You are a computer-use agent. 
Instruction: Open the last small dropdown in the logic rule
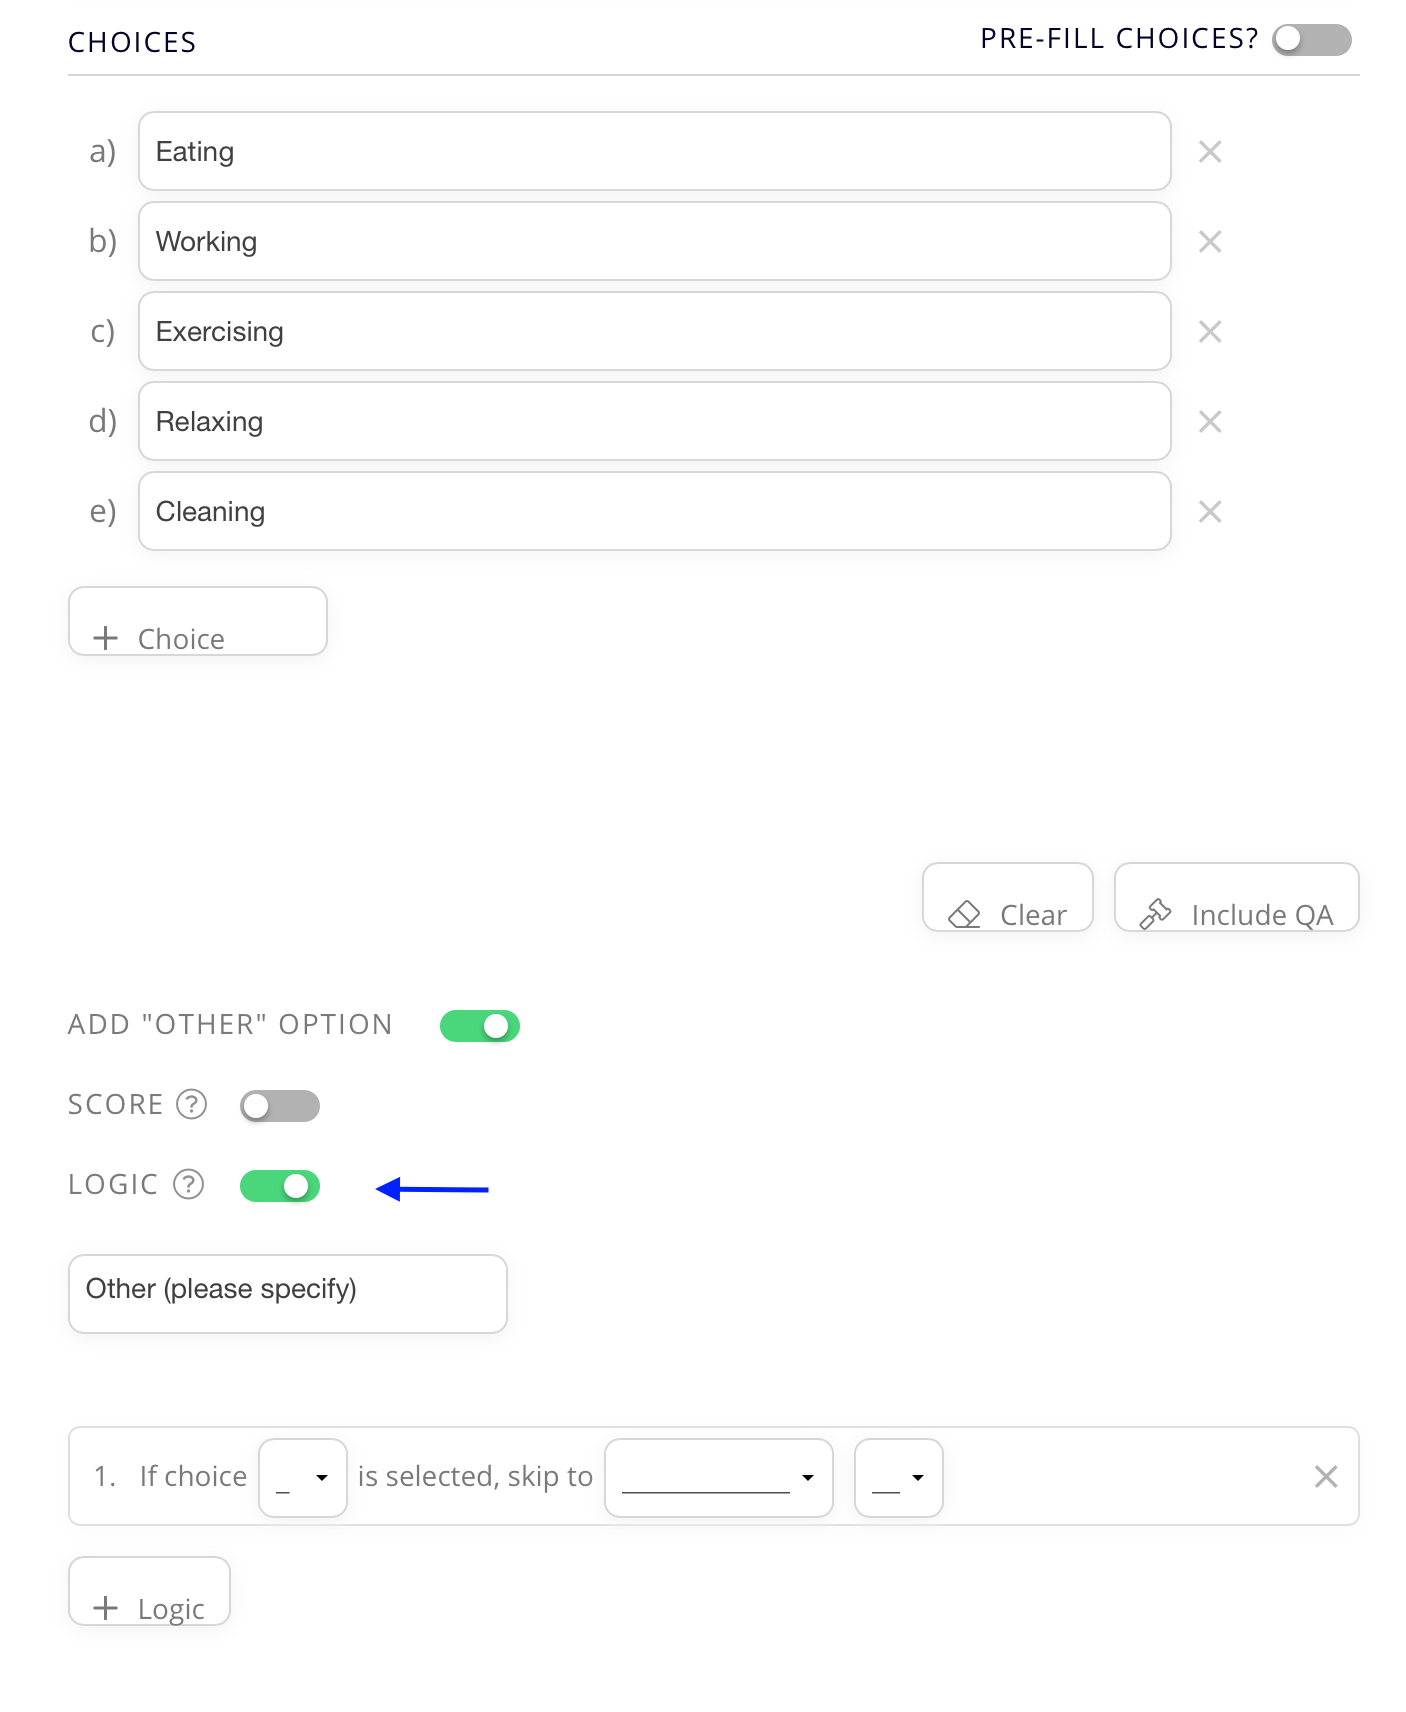898,1478
